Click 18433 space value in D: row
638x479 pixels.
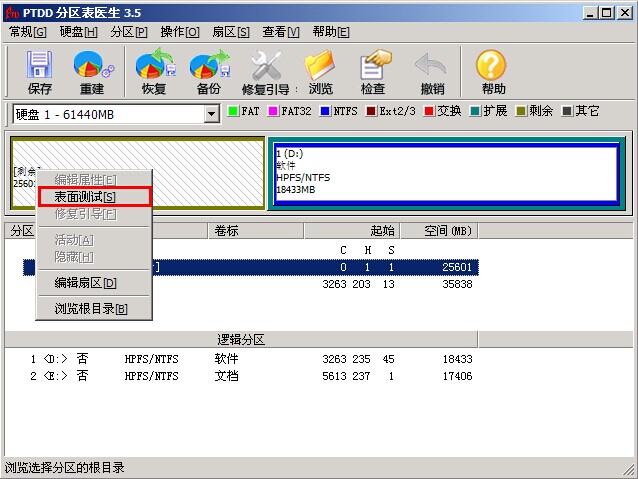[458, 359]
